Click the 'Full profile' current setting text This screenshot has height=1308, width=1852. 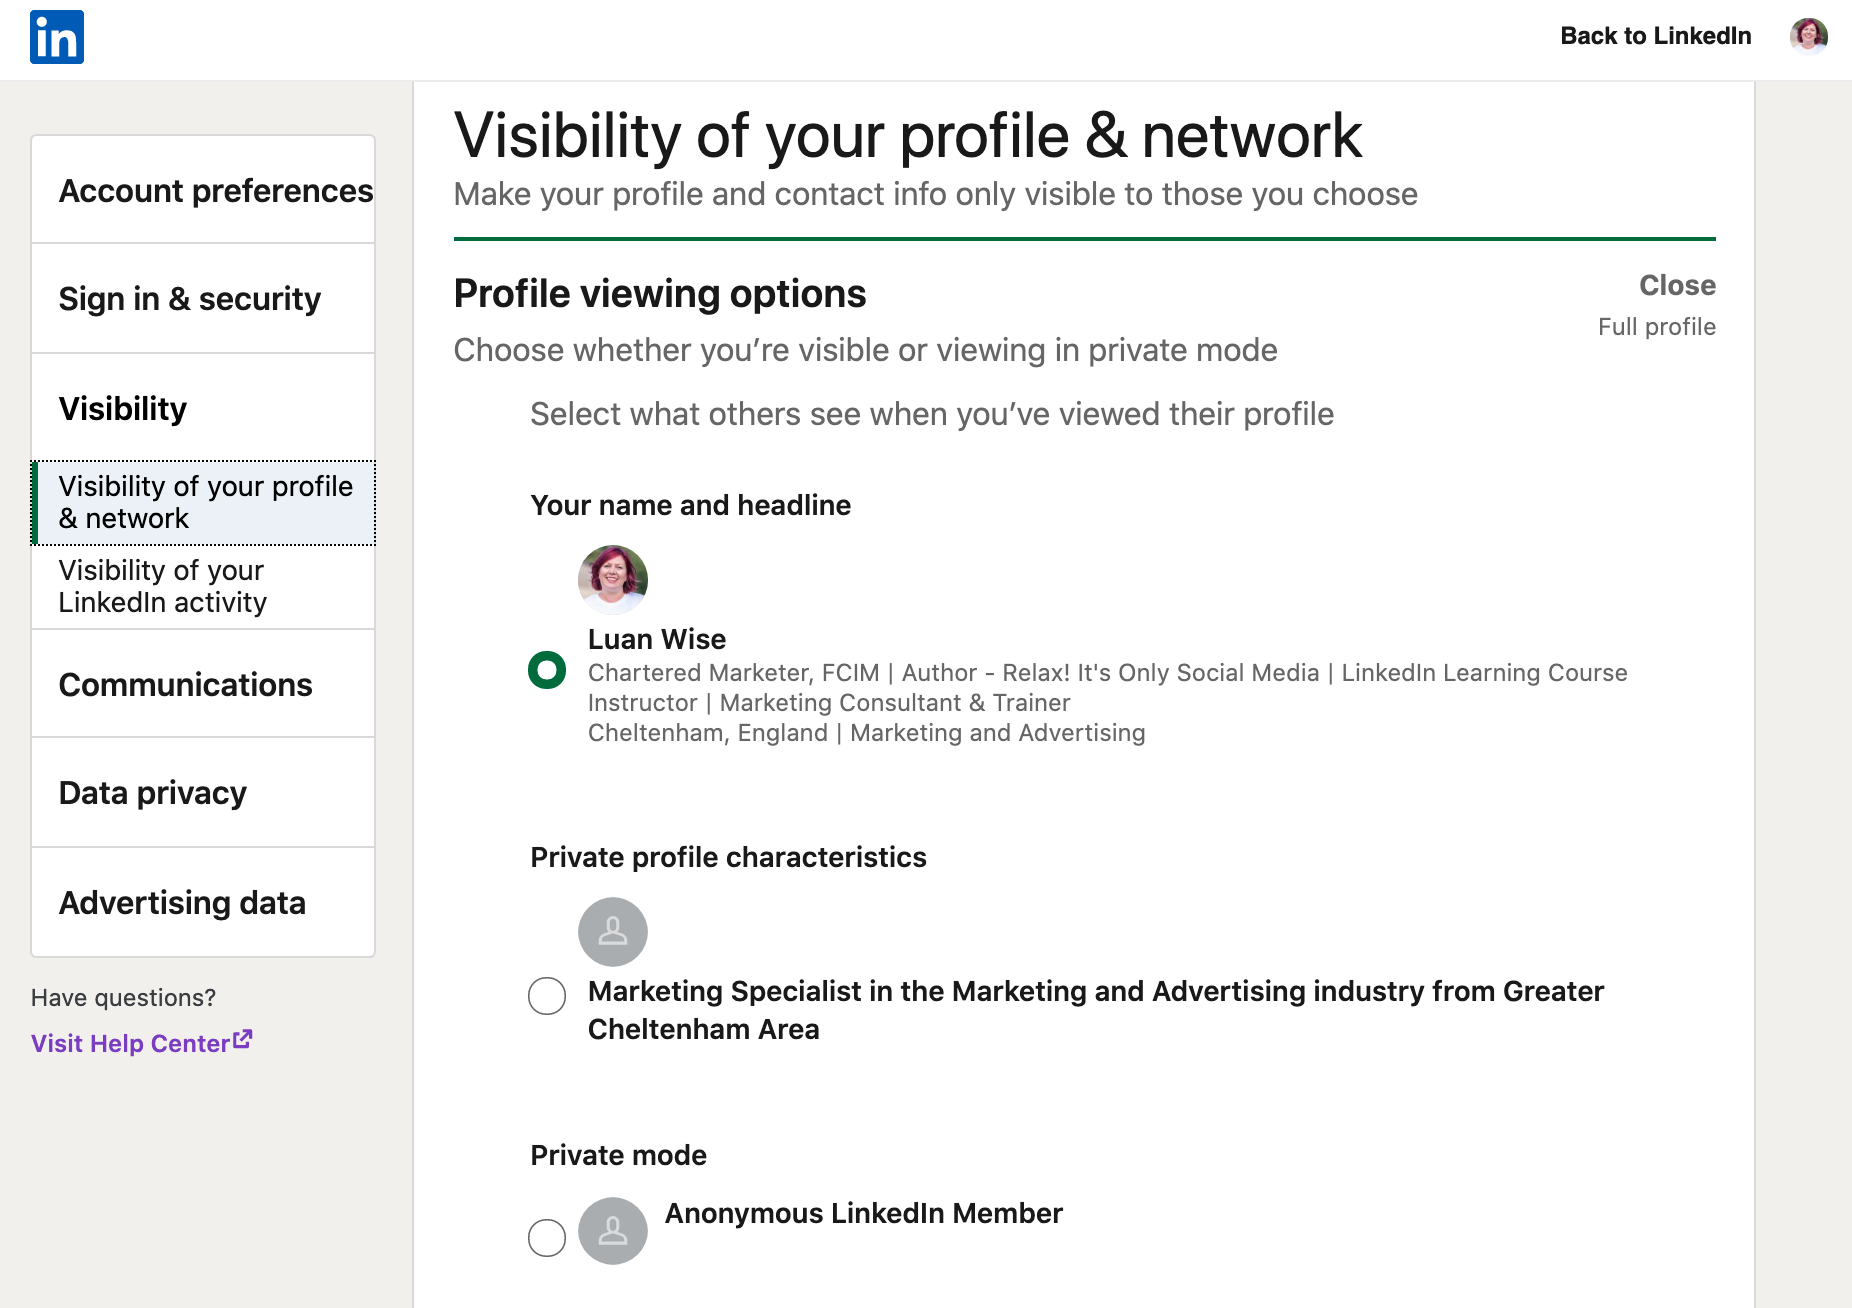pos(1657,327)
